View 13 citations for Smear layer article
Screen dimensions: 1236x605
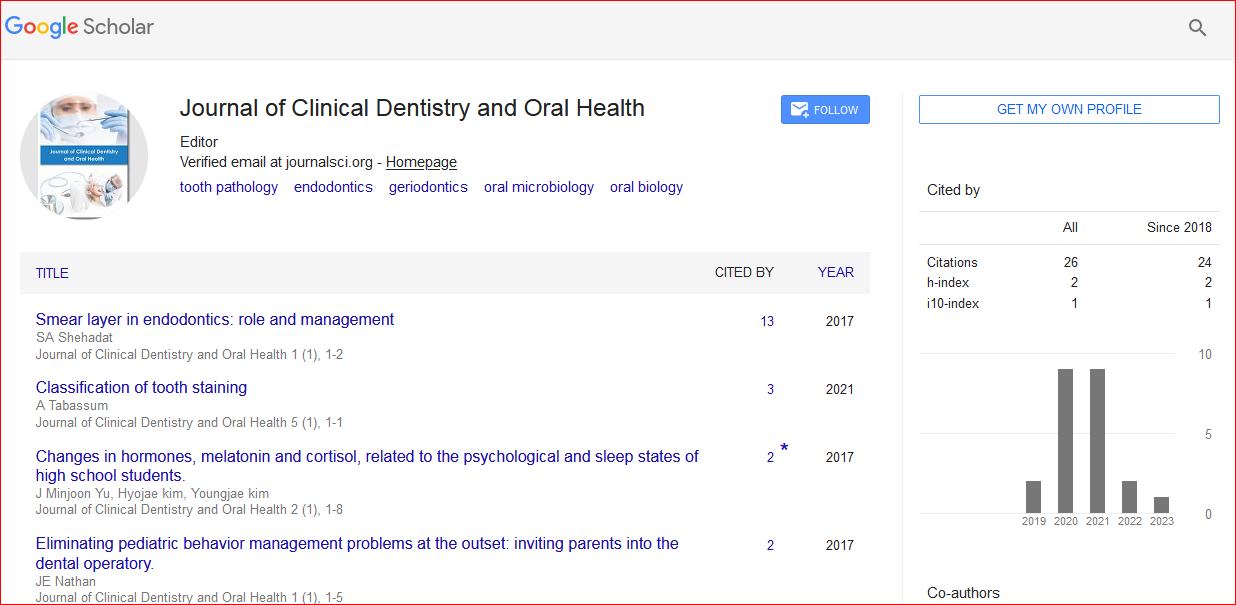pos(767,322)
